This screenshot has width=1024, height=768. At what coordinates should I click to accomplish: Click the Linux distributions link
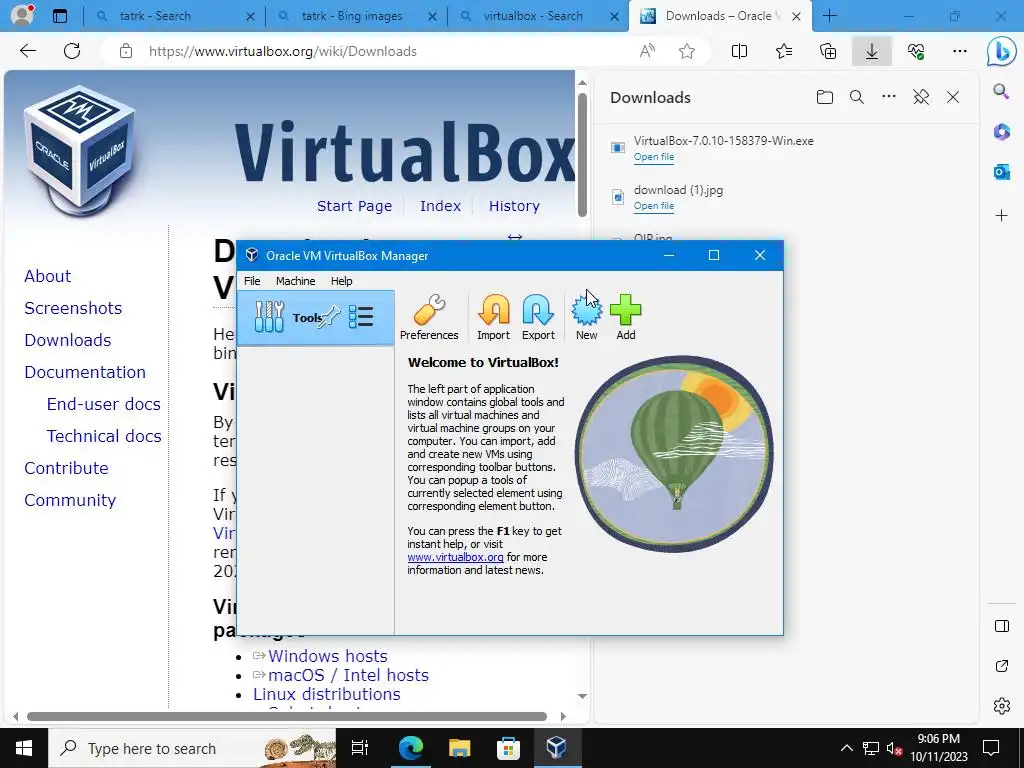(x=327, y=694)
